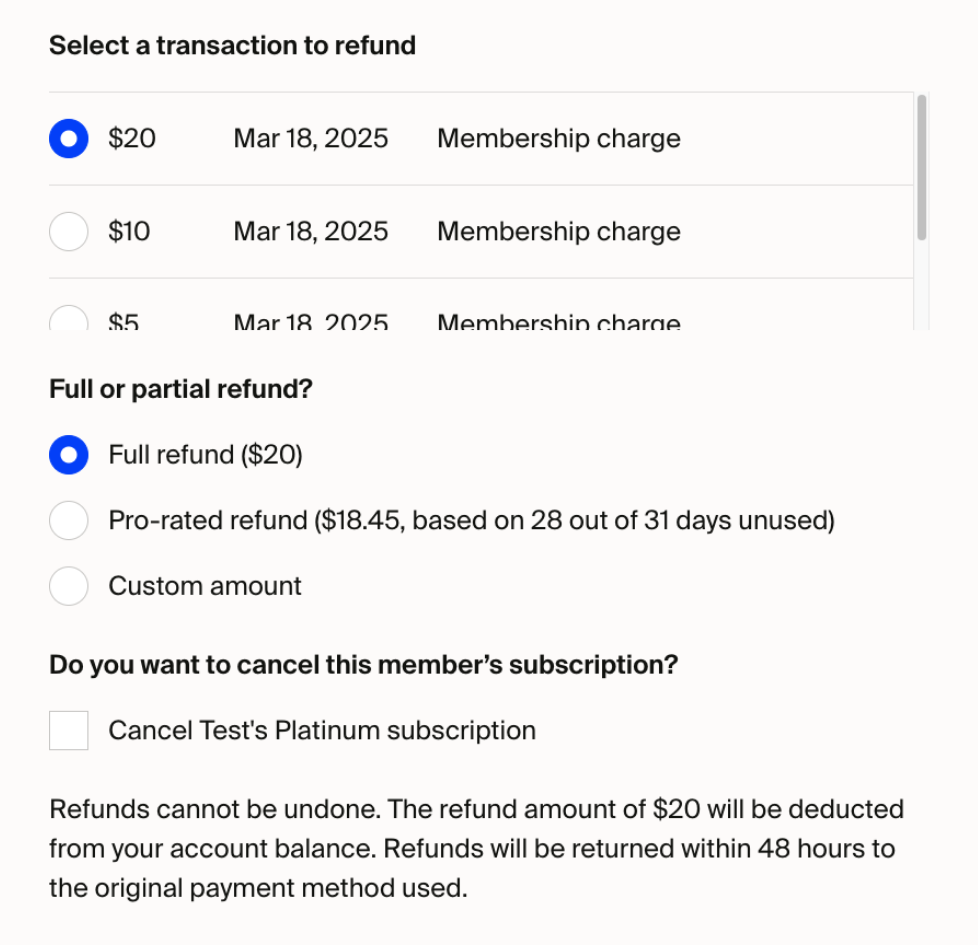Select the $5 membership charge transaction
This screenshot has height=945, width=978.
click(68, 318)
